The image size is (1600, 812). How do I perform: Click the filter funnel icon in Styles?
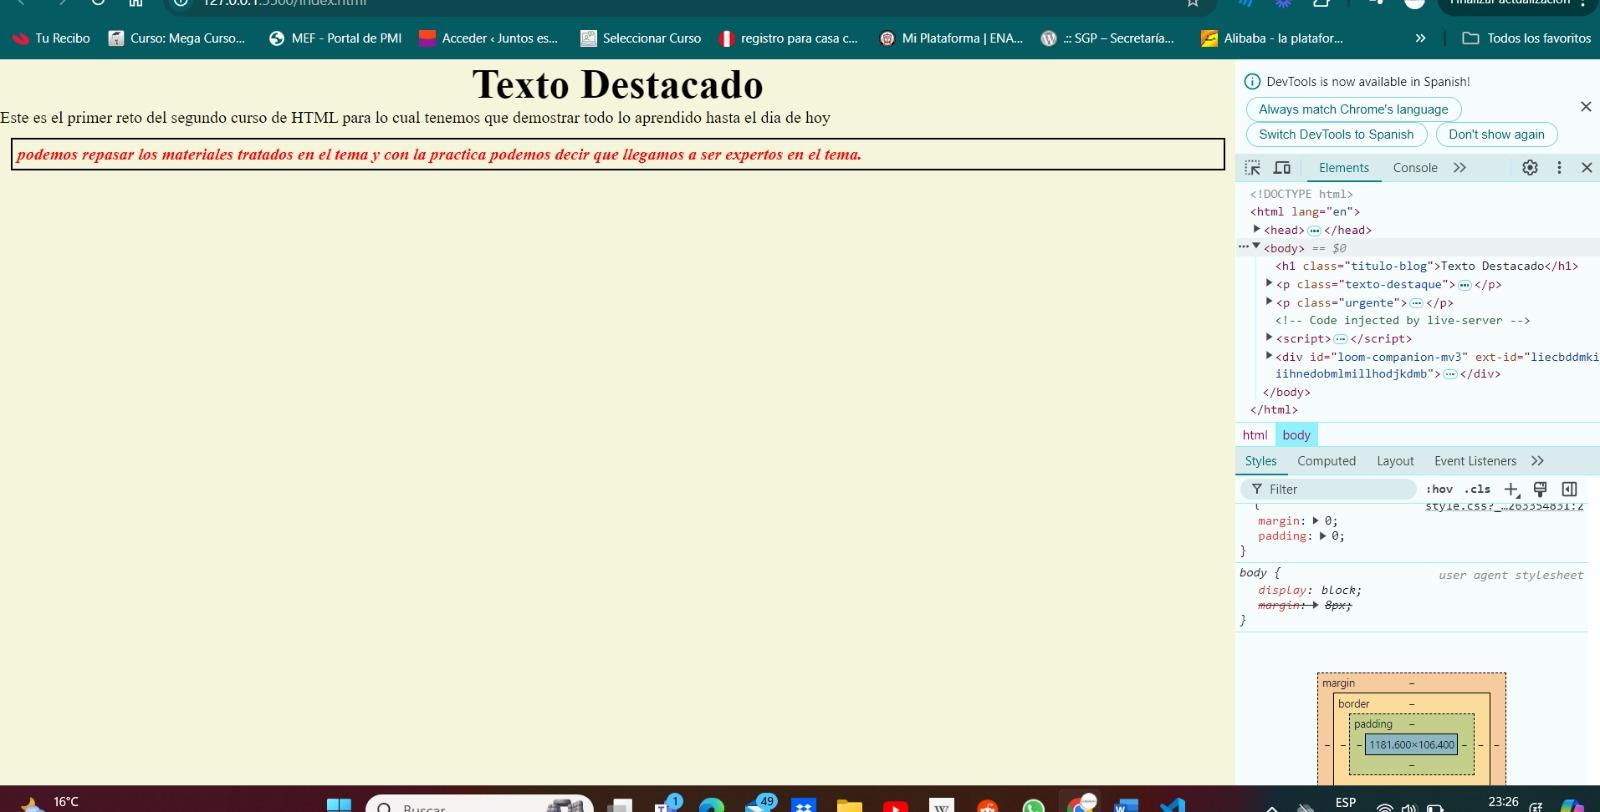[1257, 489]
